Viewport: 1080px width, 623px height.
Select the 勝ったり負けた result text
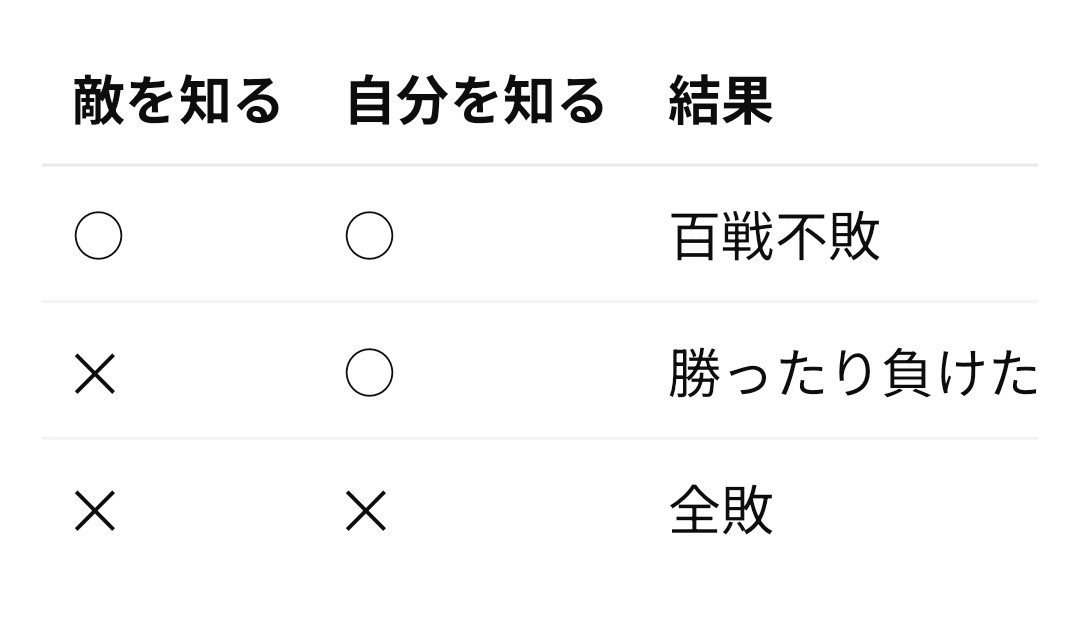[x=852, y=375]
